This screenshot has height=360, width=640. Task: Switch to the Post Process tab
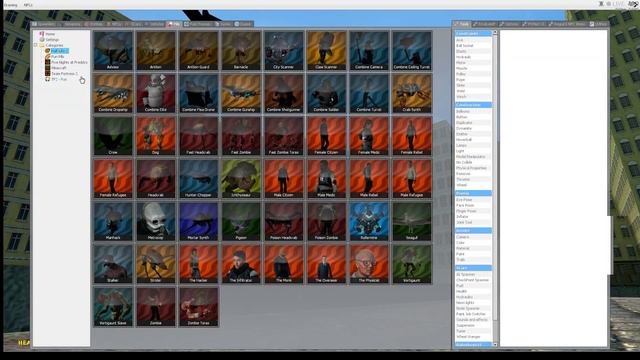pos(198,24)
